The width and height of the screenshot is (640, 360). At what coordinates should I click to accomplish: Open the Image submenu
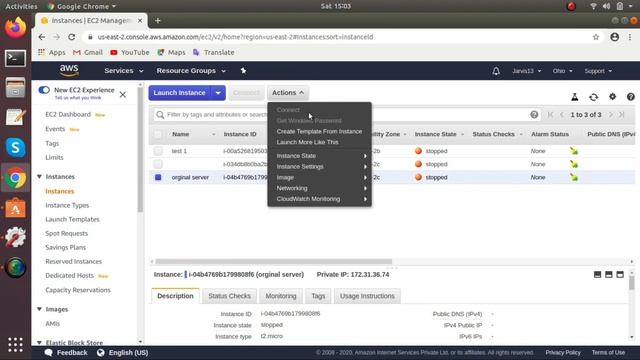(319, 178)
